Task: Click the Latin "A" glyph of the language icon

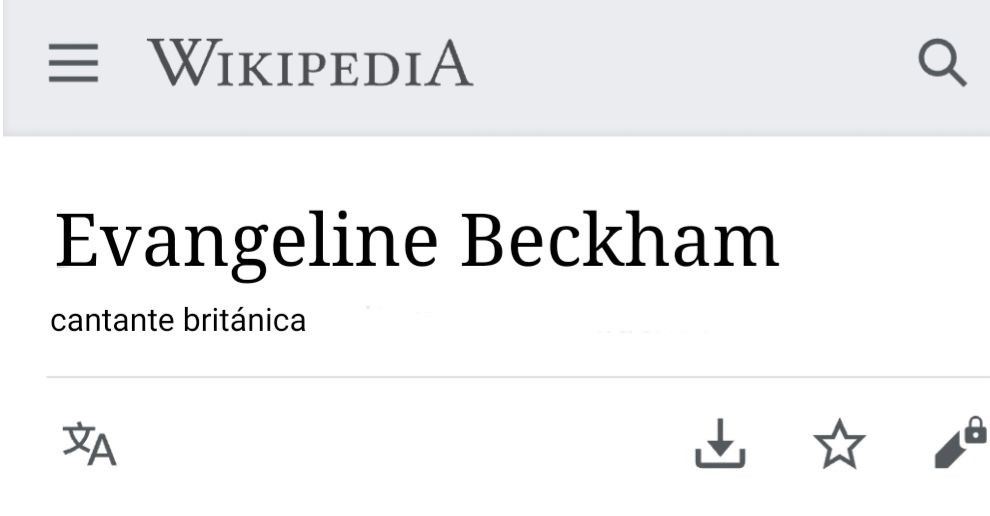Action: [101, 451]
